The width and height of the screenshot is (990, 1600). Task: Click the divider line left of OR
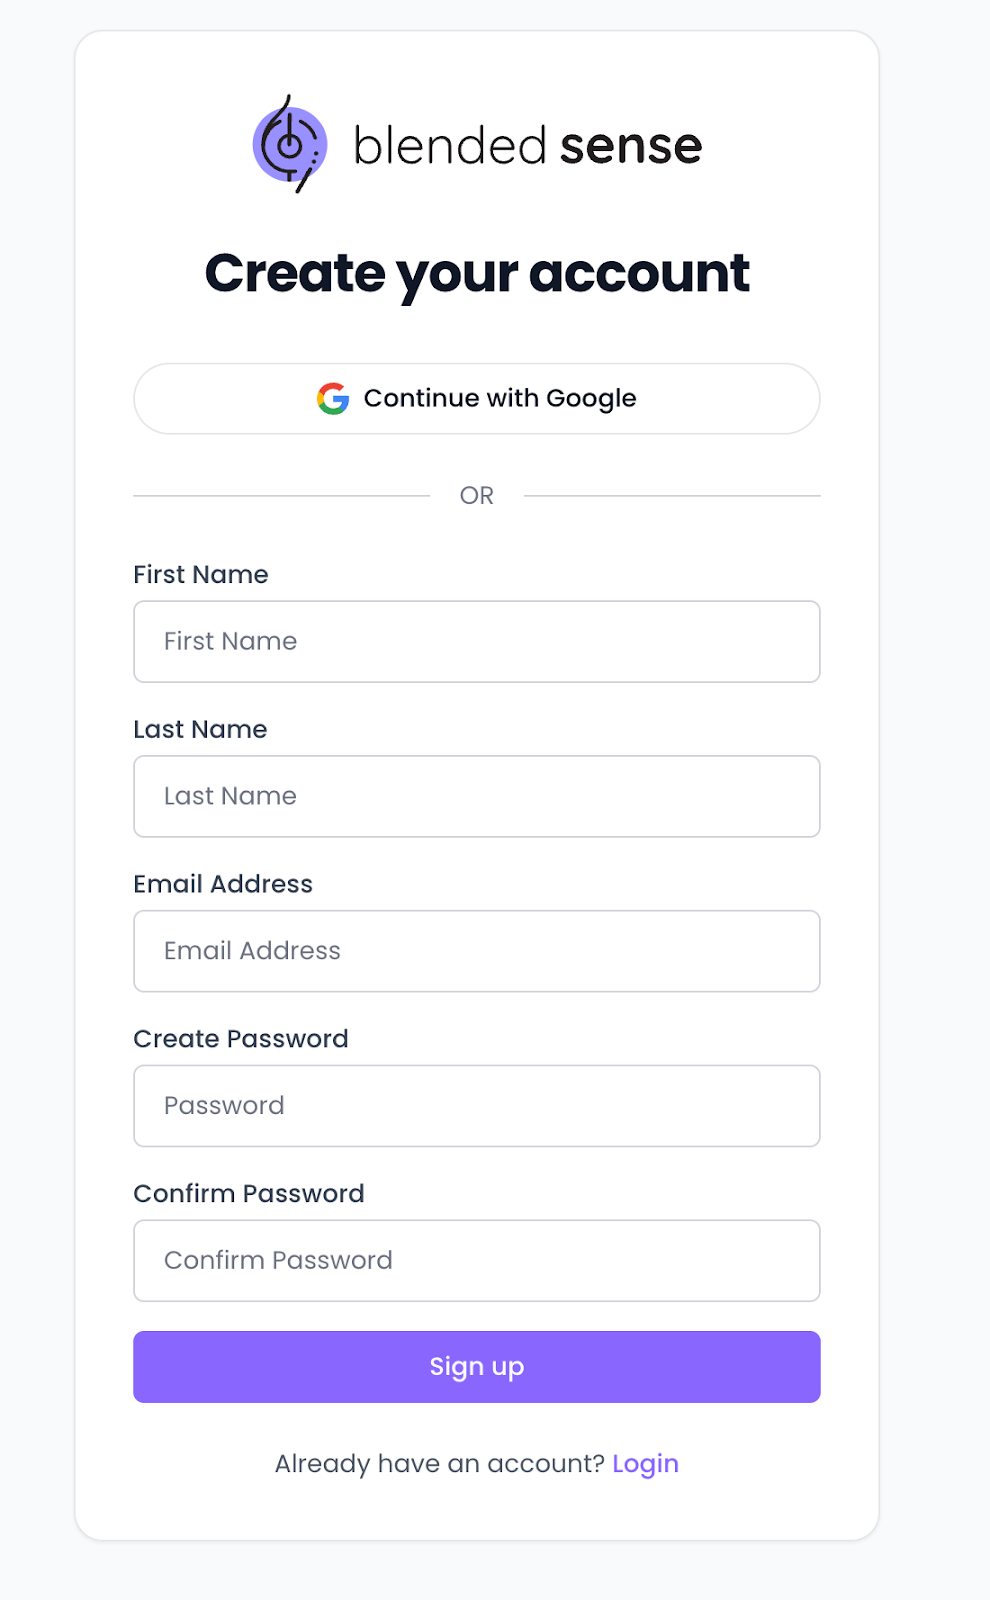click(281, 496)
